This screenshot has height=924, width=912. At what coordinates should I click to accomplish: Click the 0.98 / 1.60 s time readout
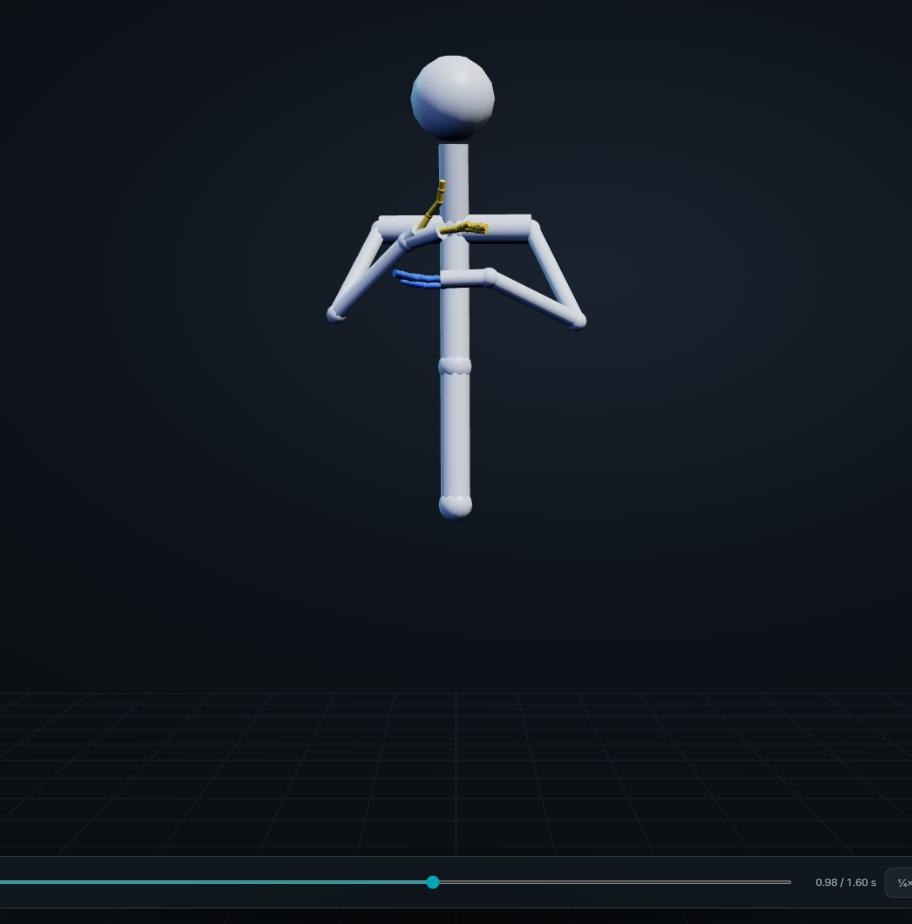point(845,882)
